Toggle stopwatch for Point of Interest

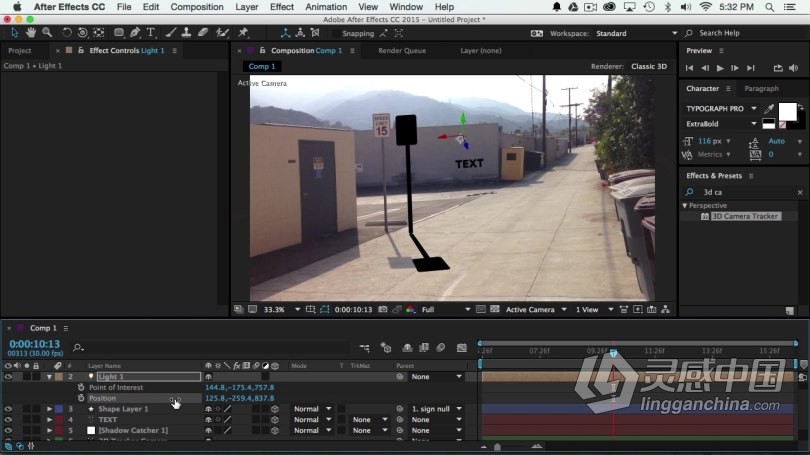click(x=81, y=387)
